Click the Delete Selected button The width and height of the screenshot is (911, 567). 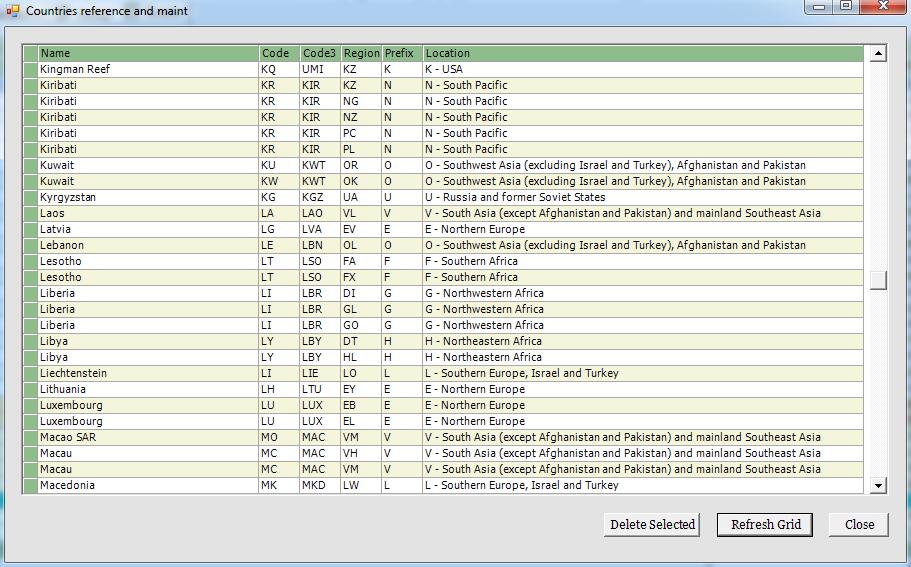[651, 525]
